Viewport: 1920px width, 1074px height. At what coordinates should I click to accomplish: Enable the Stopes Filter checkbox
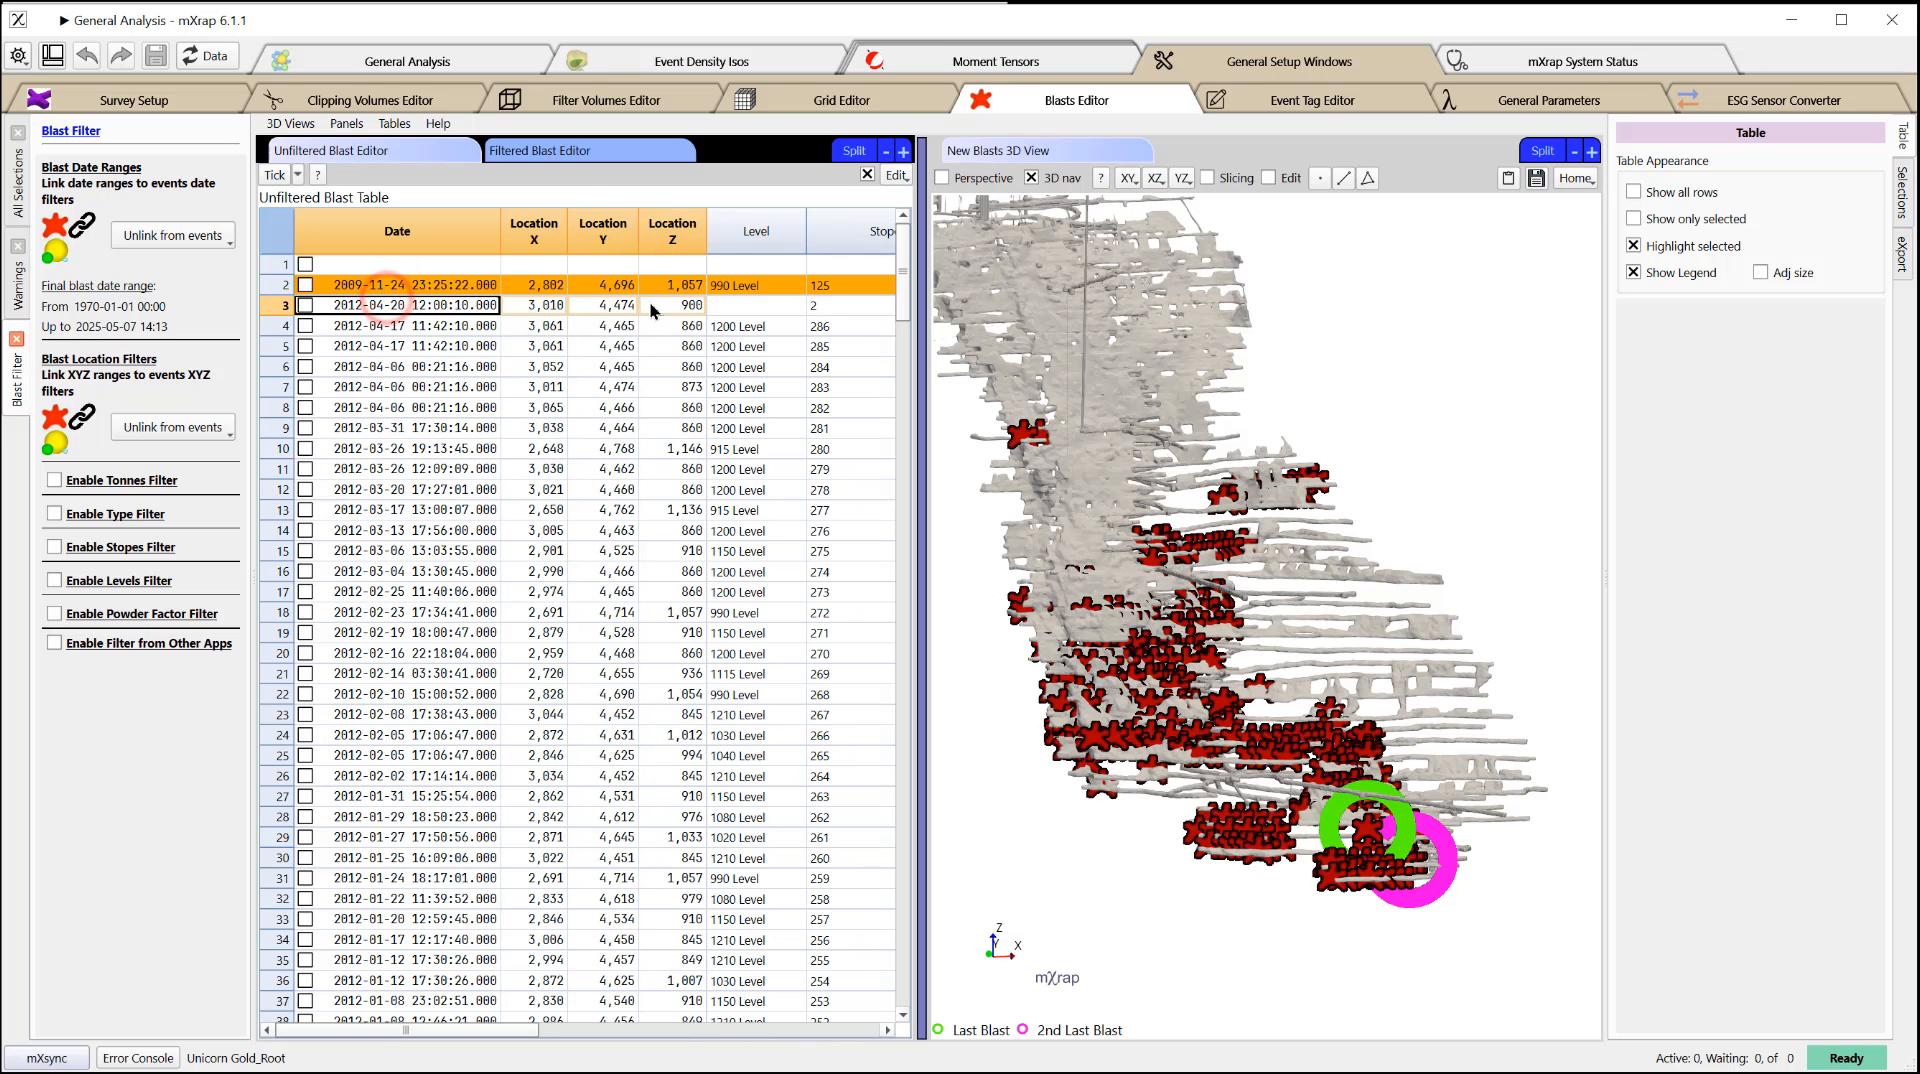(54, 546)
